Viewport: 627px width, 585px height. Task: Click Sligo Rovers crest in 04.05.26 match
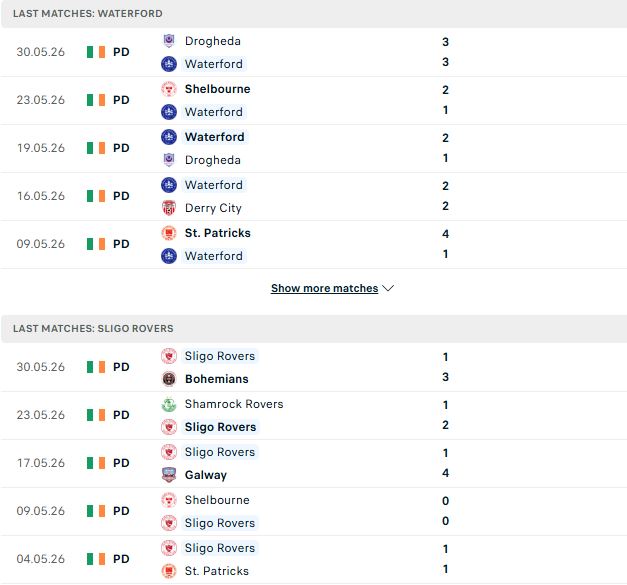tap(169, 548)
